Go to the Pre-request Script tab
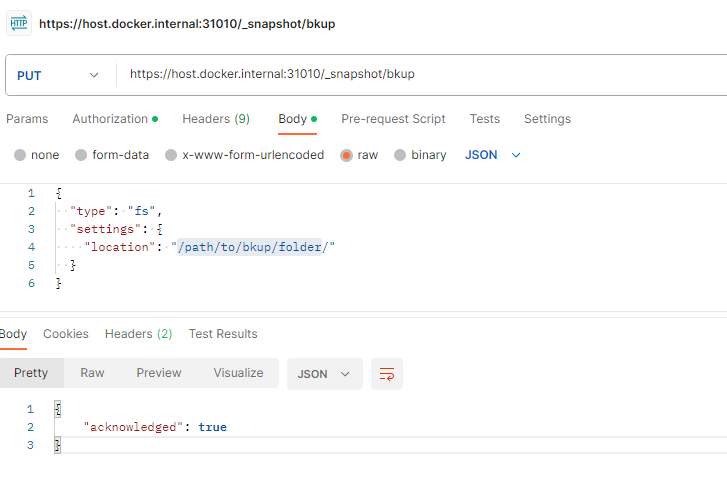727x495 pixels. coord(393,119)
